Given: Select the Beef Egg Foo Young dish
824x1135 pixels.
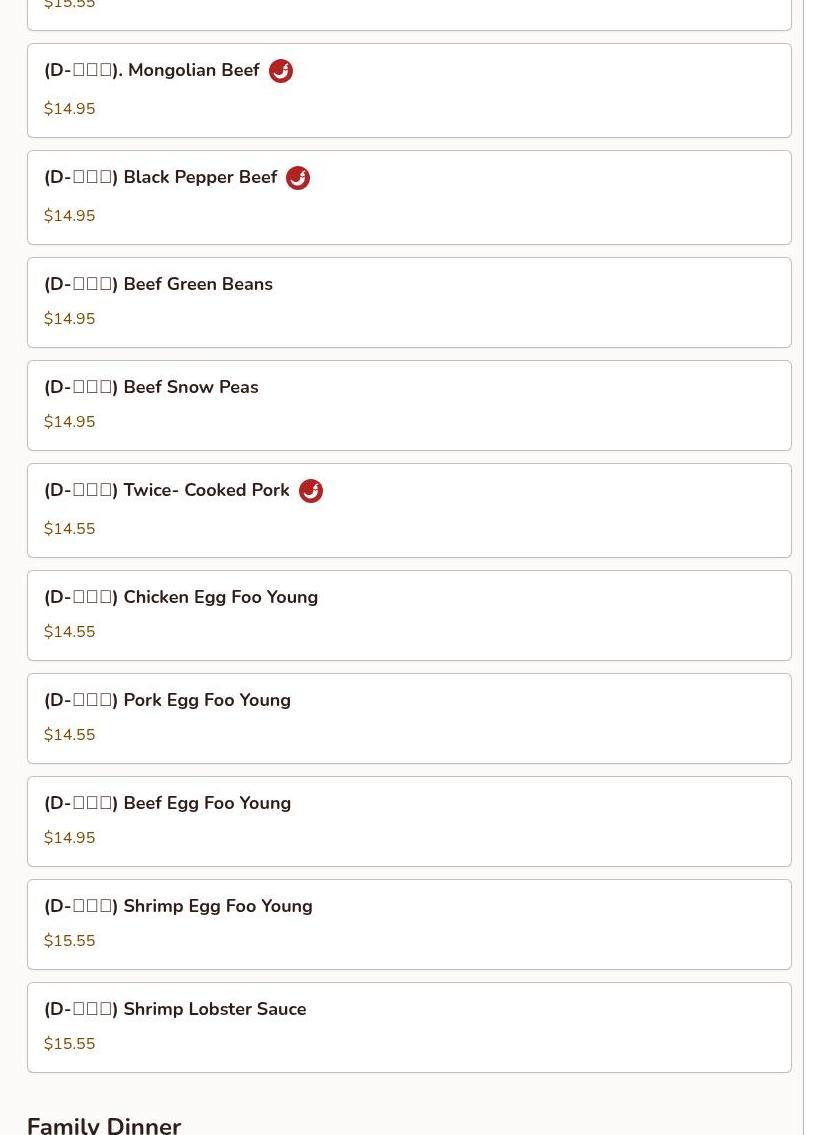Looking at the screenshot, I should point(167,804).
